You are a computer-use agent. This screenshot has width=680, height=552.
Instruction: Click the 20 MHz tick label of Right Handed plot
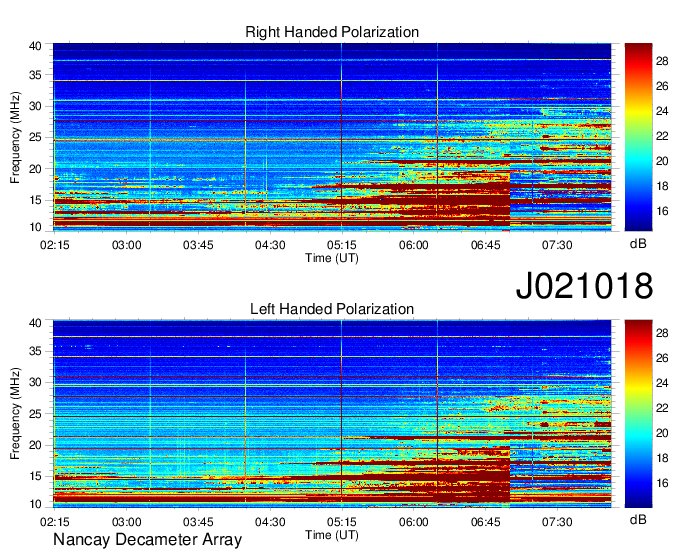[x=35, y=169]
